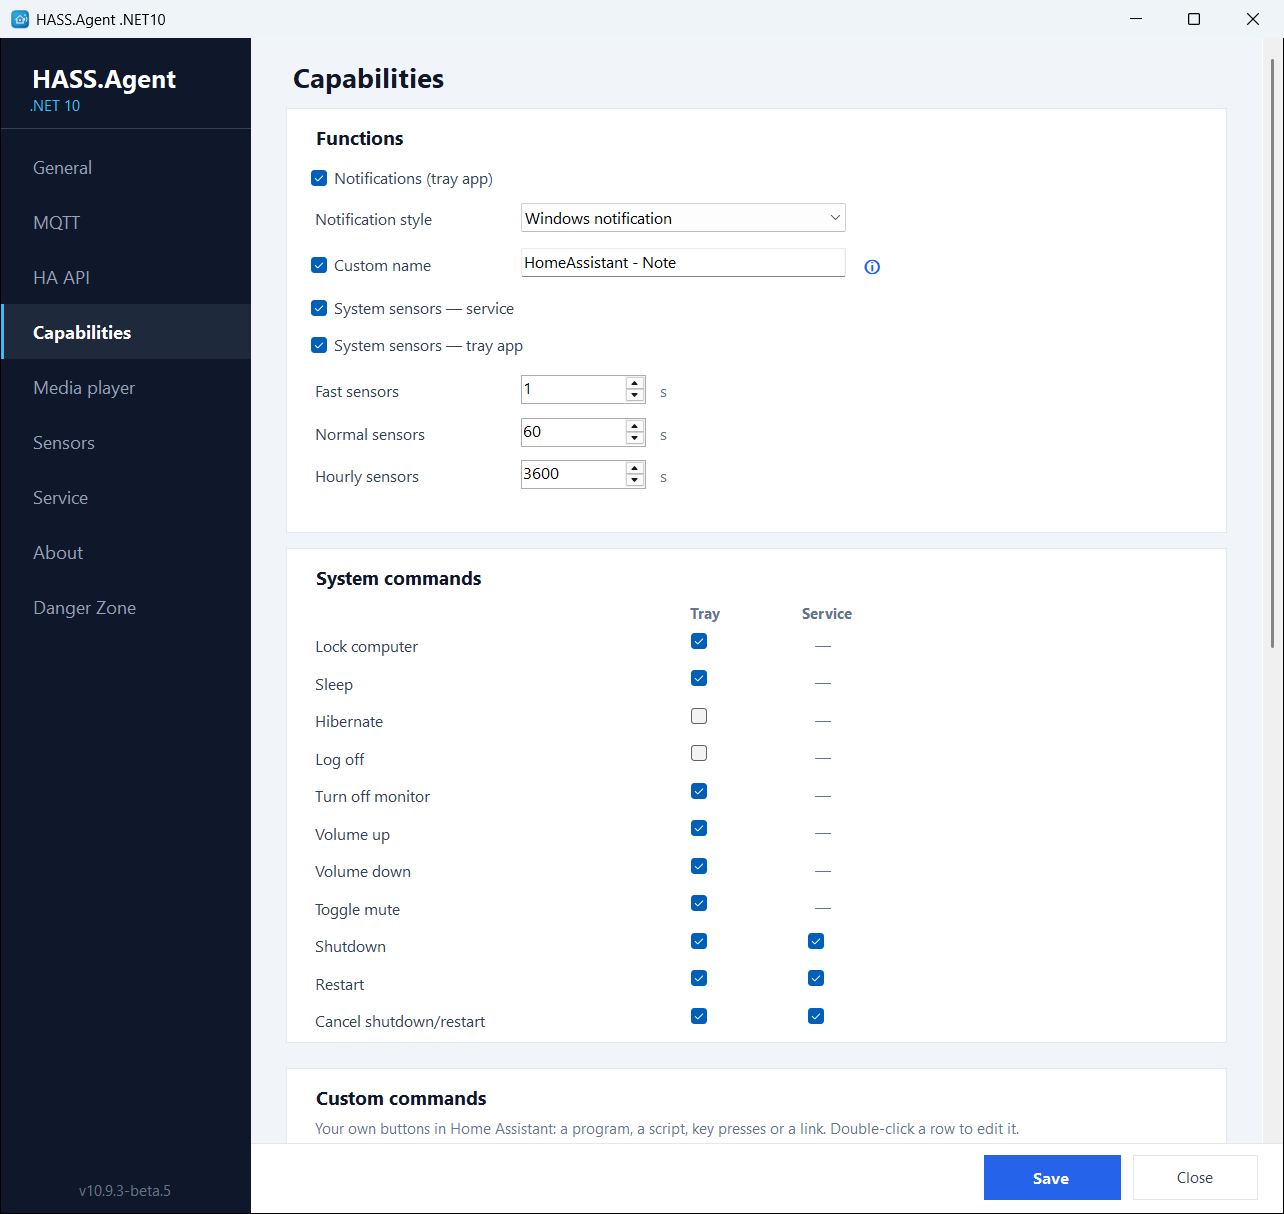This screenshot has height=1214, width=1284.
Task: Uncheck the Custom name checkbox
Action: 319,265
